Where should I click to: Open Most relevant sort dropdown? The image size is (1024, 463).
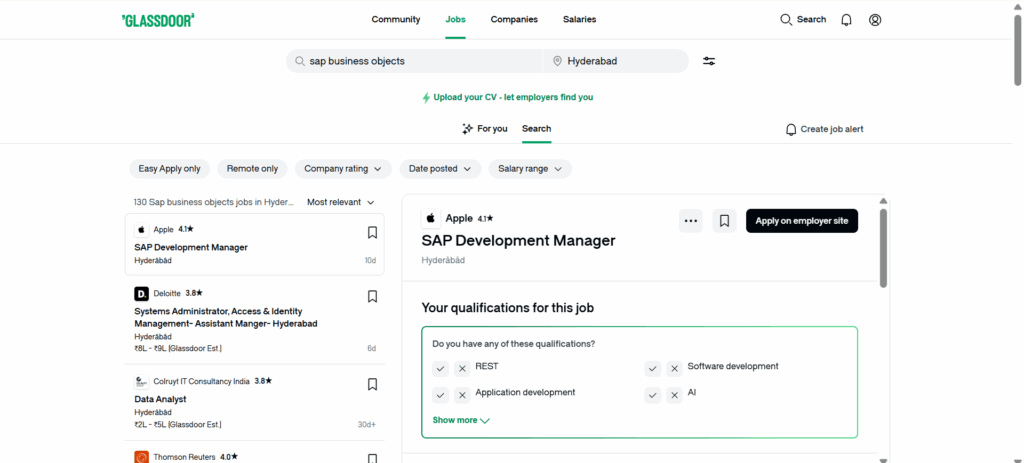pos(341,202)
